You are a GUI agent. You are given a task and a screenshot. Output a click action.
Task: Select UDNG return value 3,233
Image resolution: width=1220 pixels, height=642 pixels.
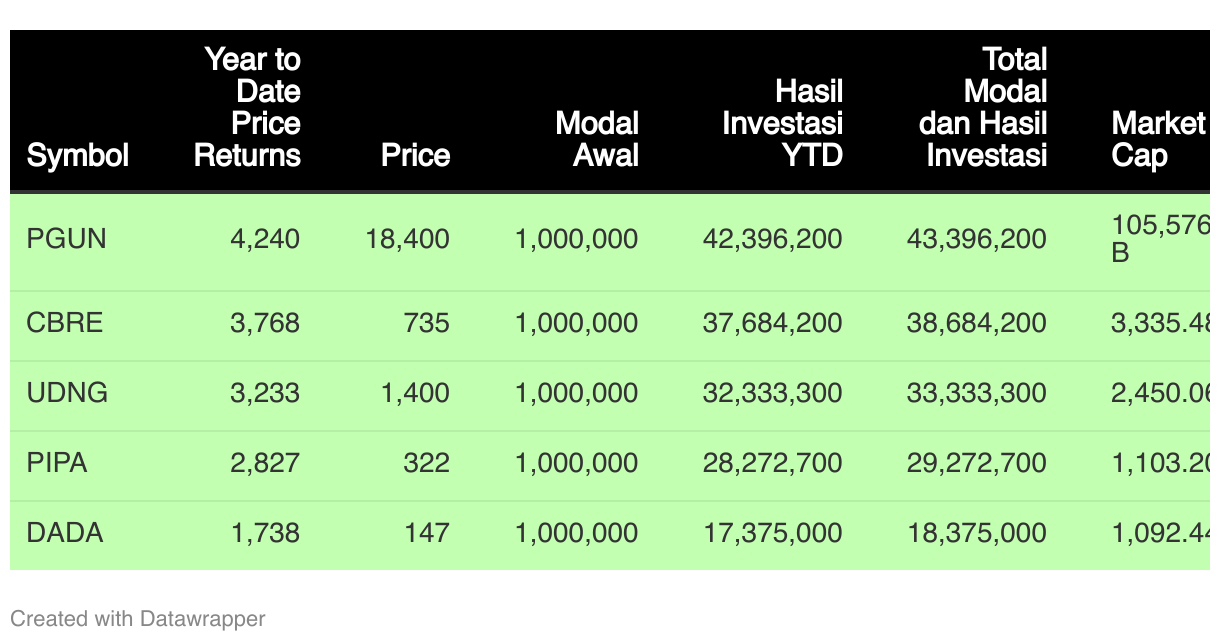(265, 393)
